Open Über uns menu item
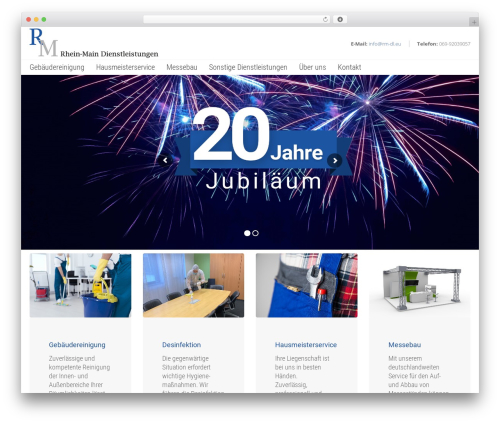The image size is (500, 423). (312, 67)
